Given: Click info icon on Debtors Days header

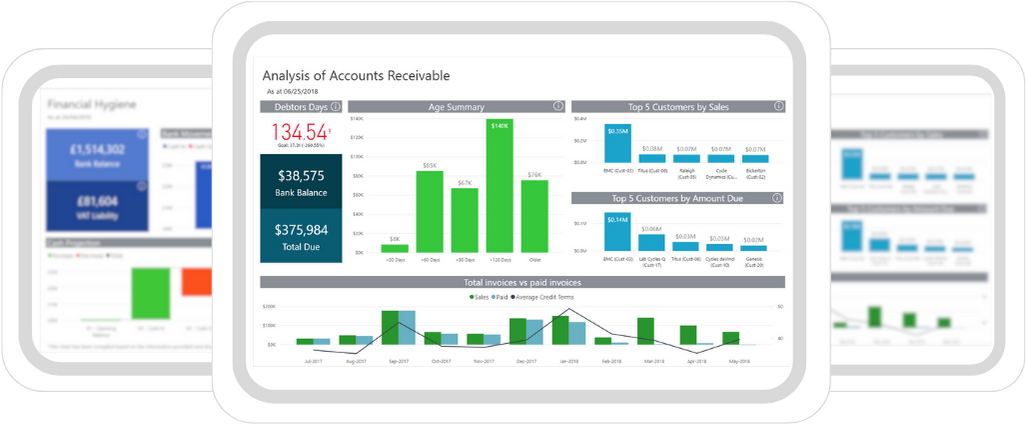Looking at the screenshot, I should (335, 107).
